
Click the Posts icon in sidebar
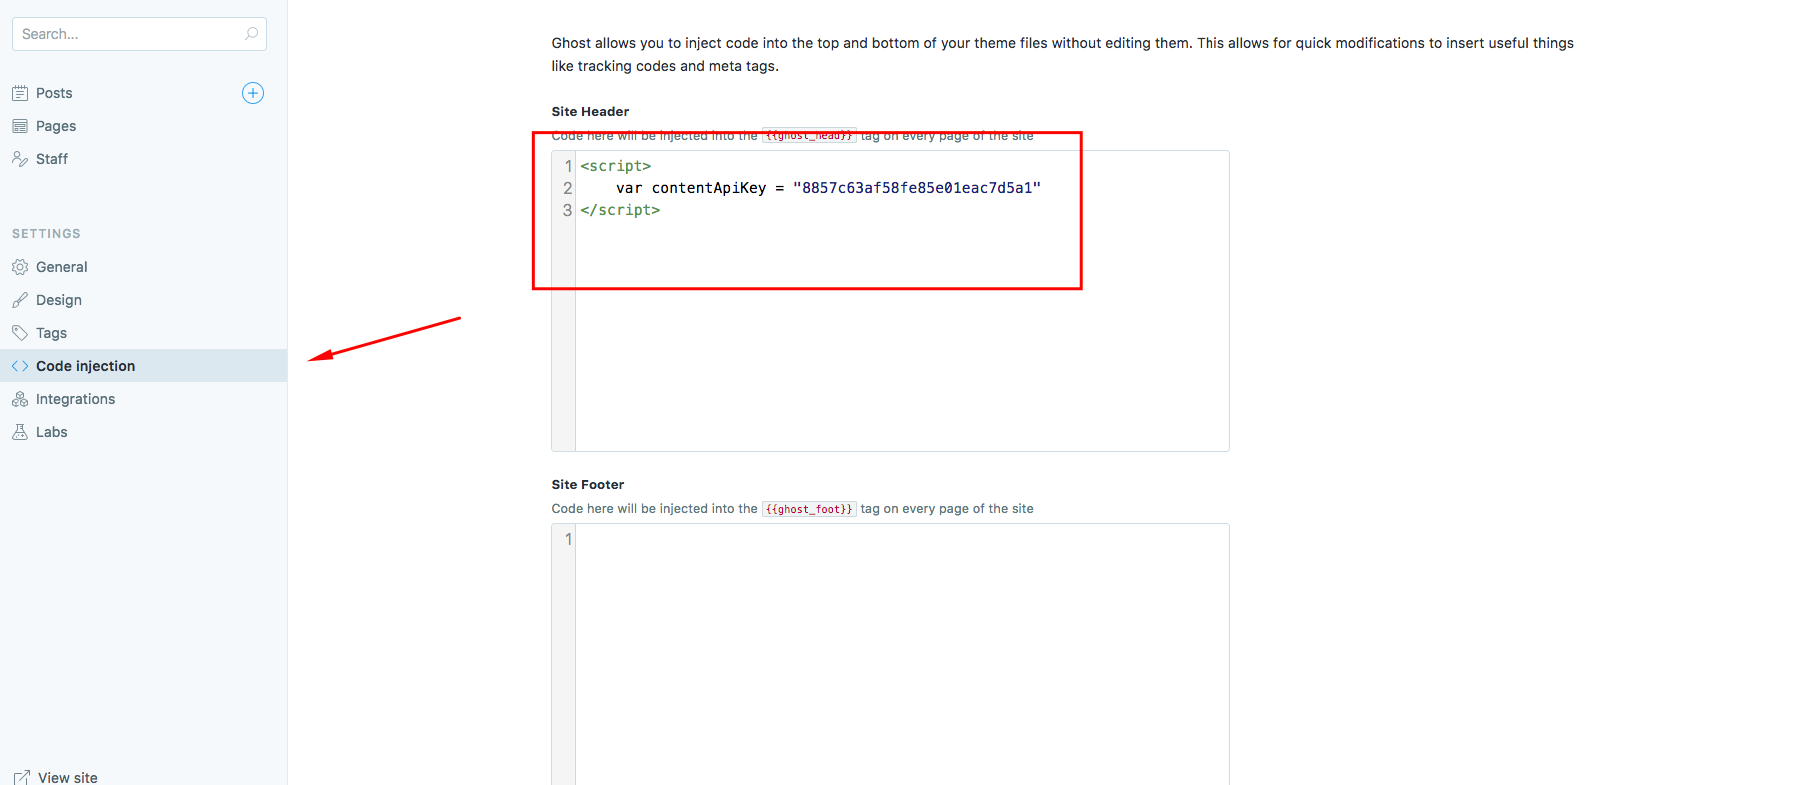(20, 93)
